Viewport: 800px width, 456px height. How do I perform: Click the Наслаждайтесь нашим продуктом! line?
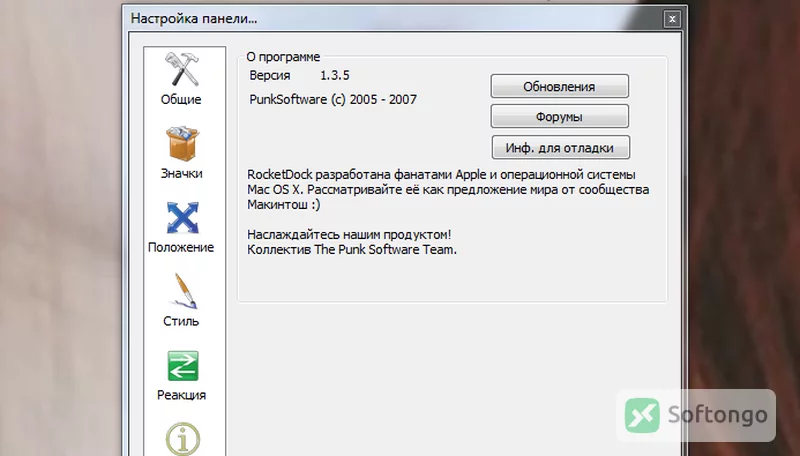349,235
